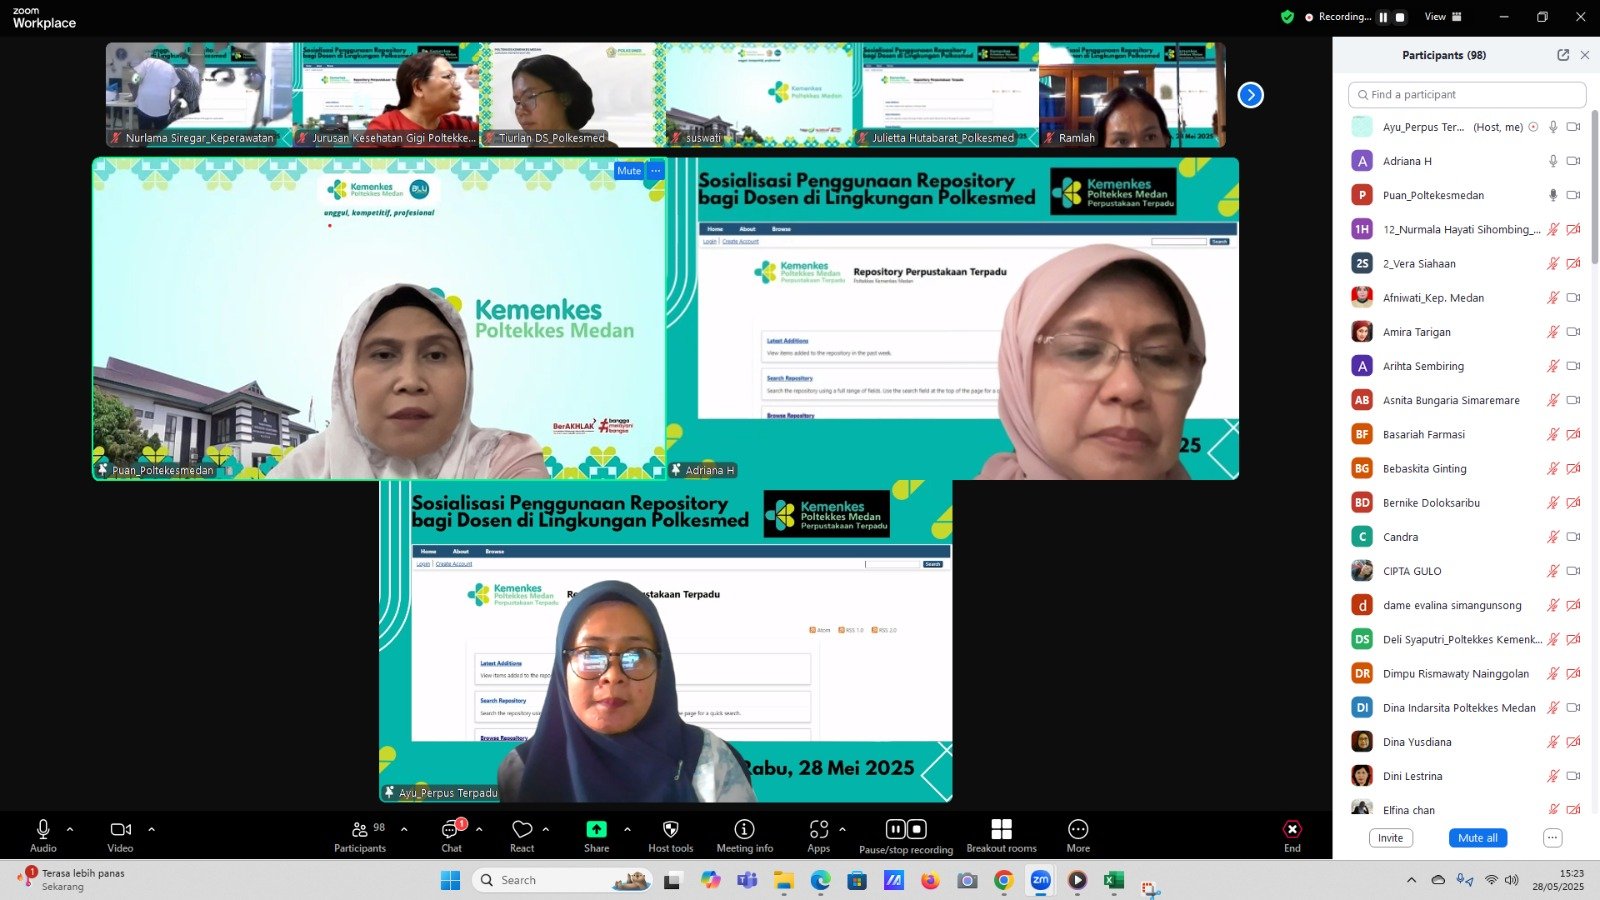
Task: Click the green encryption shield icon
Action: pyautogui.click(x=1287, y=17)
